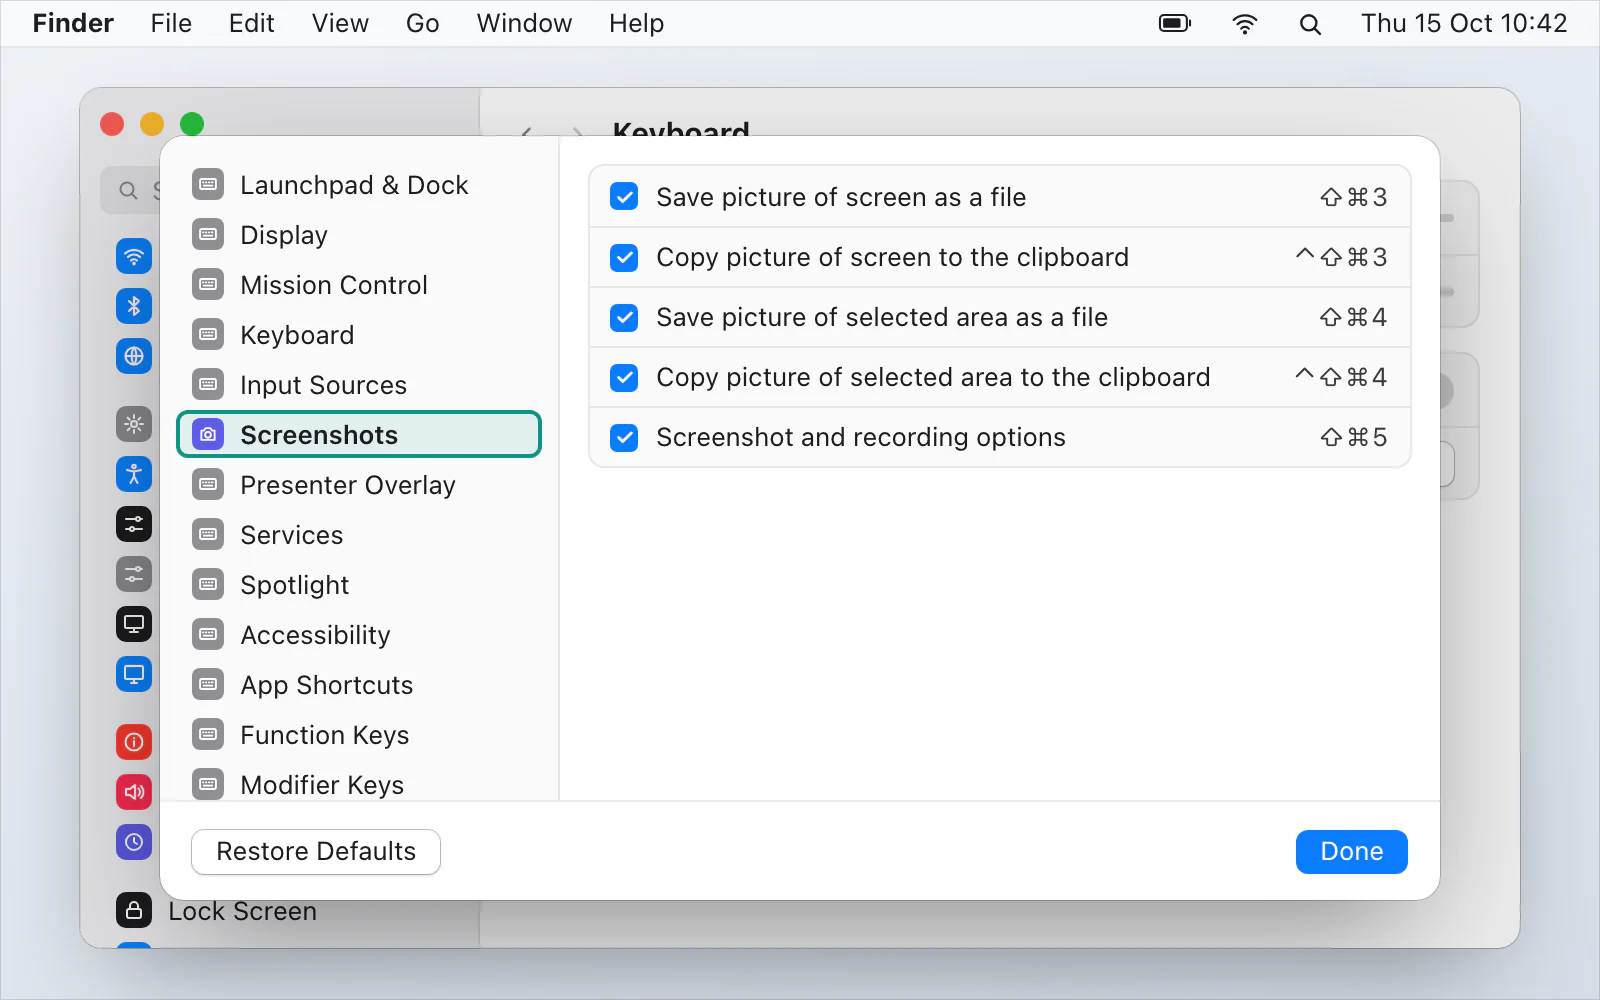Select Function Keys category
Image resolution: width=1600 pixels, height=1000 pixels.
click(x=359, y=735)
